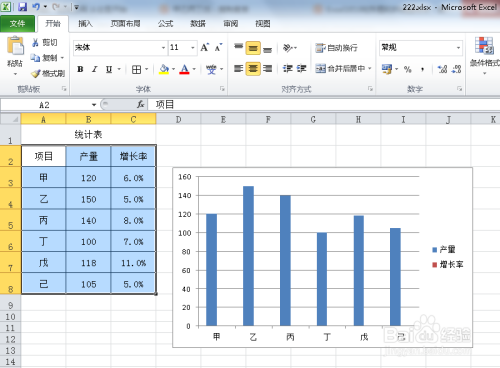The width and height of the screenshot is (500, 368).
Task: Click the Format Painter brush icon
Action: coord(35,73)
